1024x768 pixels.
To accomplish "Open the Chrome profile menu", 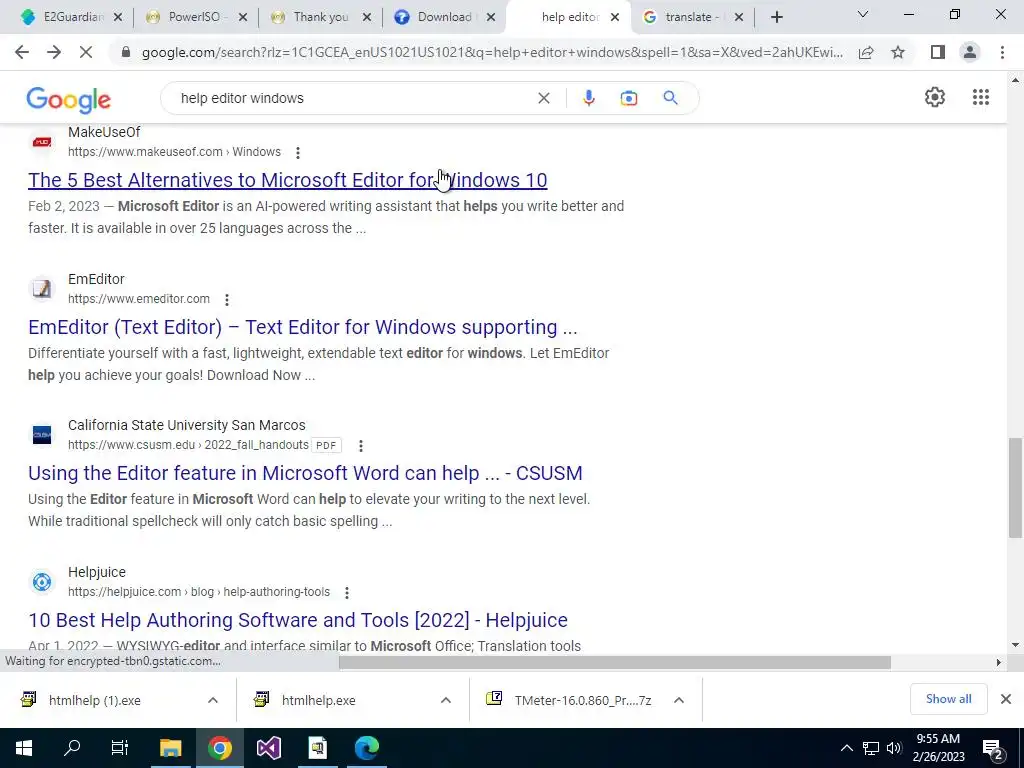I will (x=970, y=52).
